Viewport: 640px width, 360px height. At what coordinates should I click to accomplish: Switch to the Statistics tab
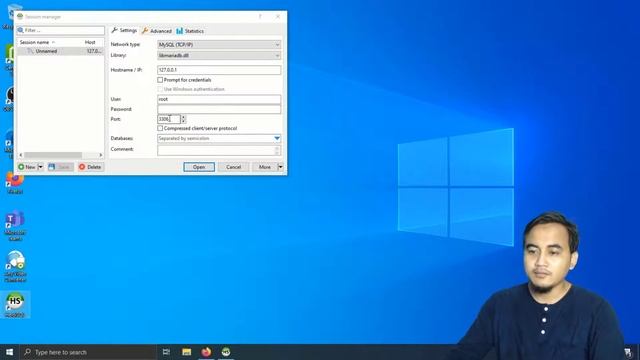(x=190, y=31)
